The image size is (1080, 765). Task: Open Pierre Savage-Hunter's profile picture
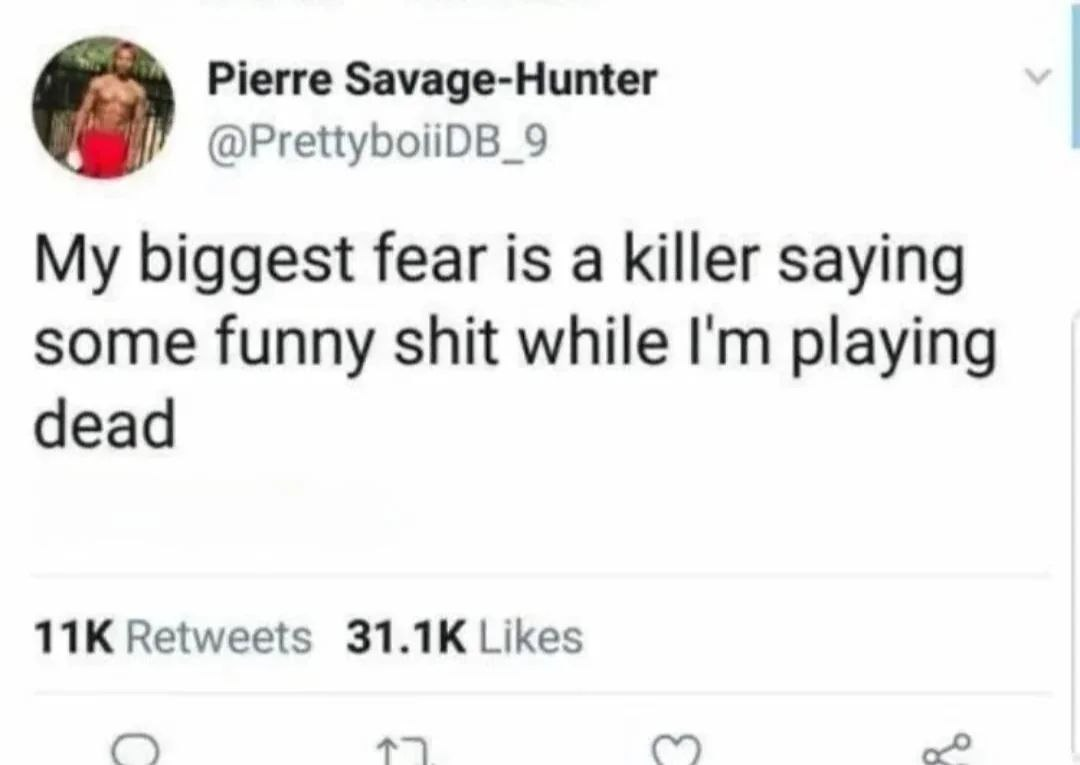pyautogui.click(x=103, y=107)
